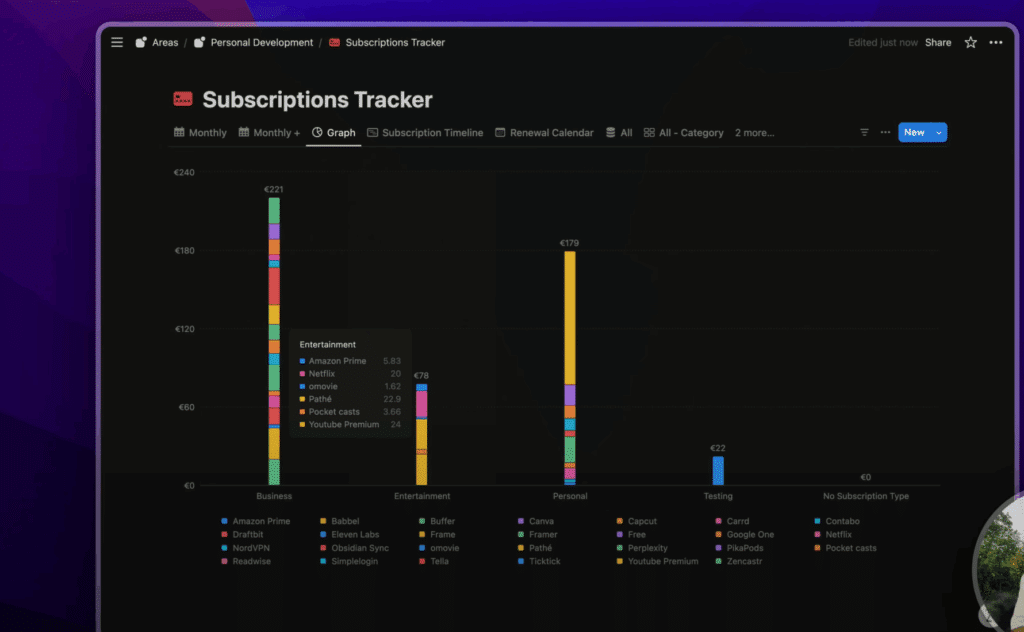Expand the New button dropdown arrow
This screenshot has width=1024, height=632.
[x=938, y=132]
